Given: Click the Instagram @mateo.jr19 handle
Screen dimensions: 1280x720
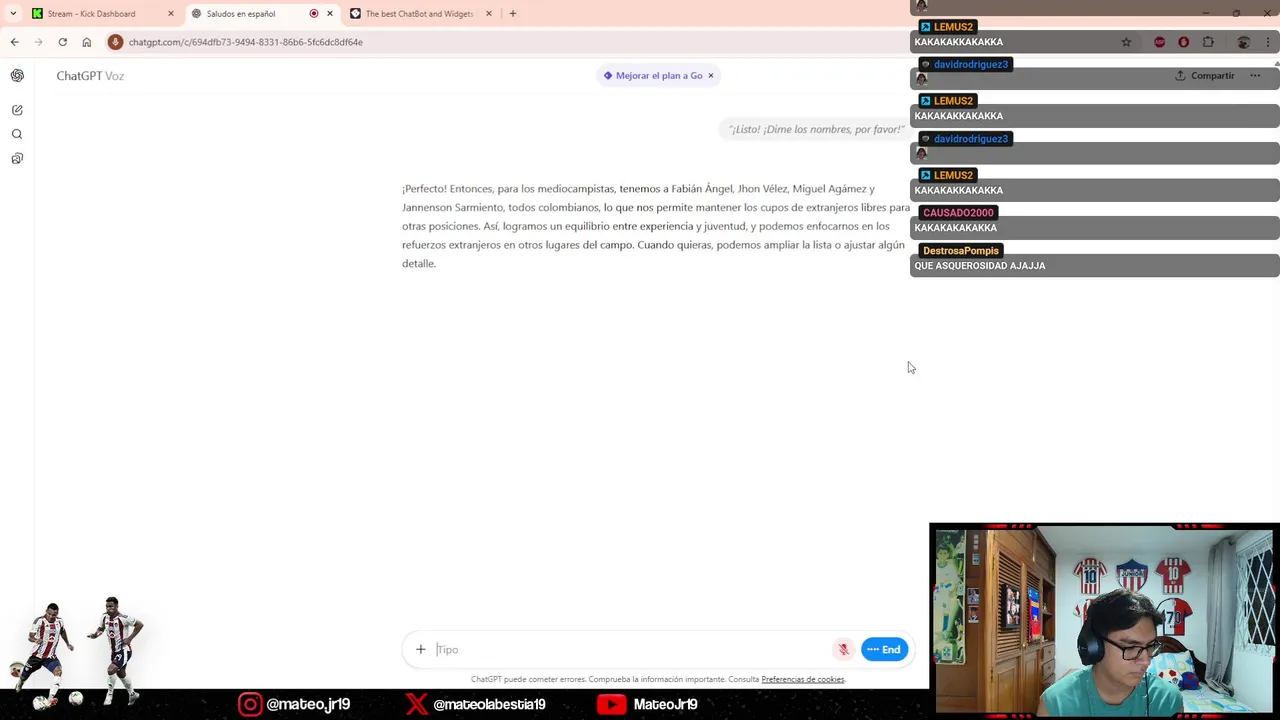Looking at the screenshot, I should (308, 705).
